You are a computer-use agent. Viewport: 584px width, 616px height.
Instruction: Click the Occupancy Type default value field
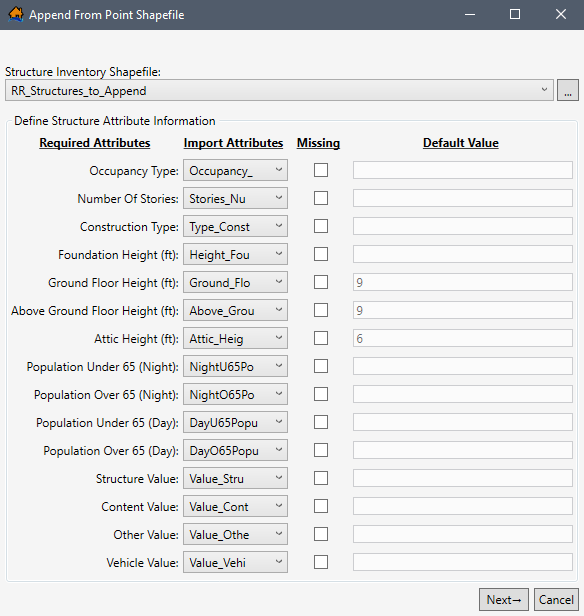463,170
